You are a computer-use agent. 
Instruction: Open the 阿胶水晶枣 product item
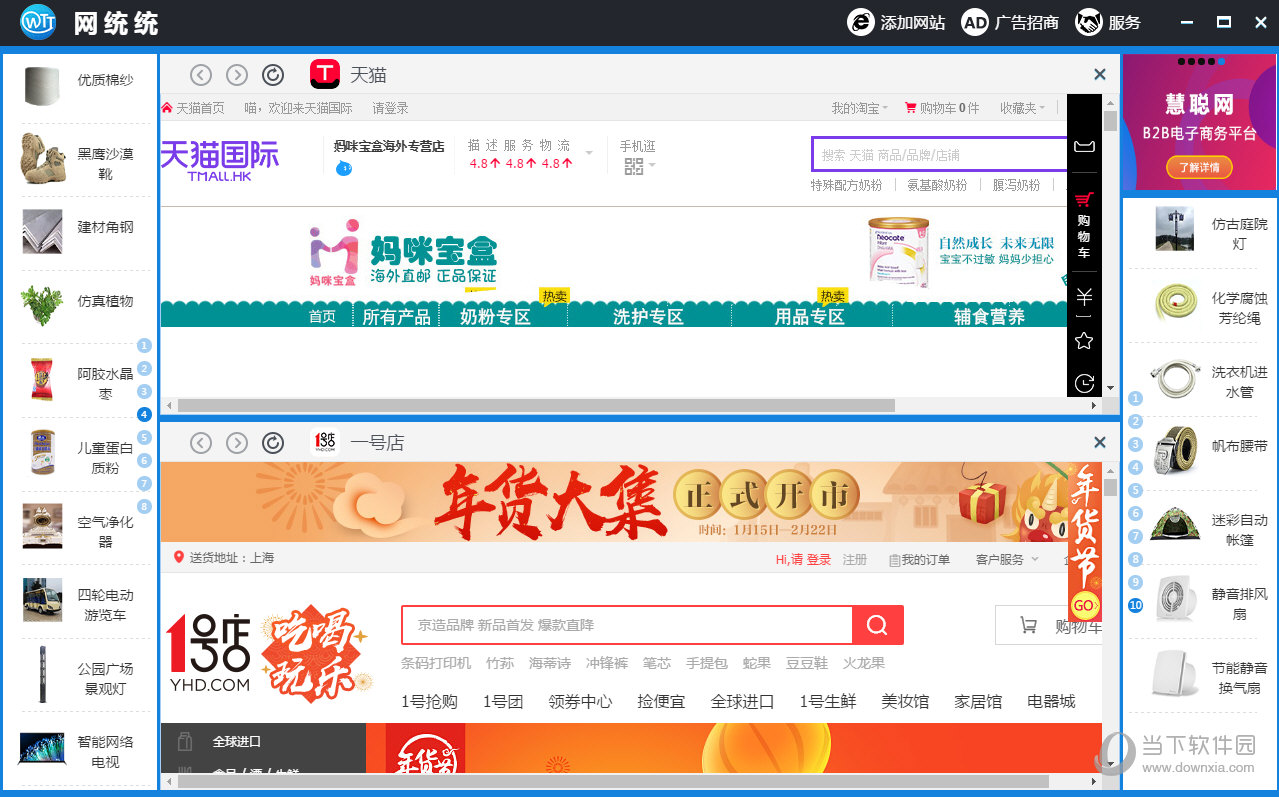click(80, 380)
